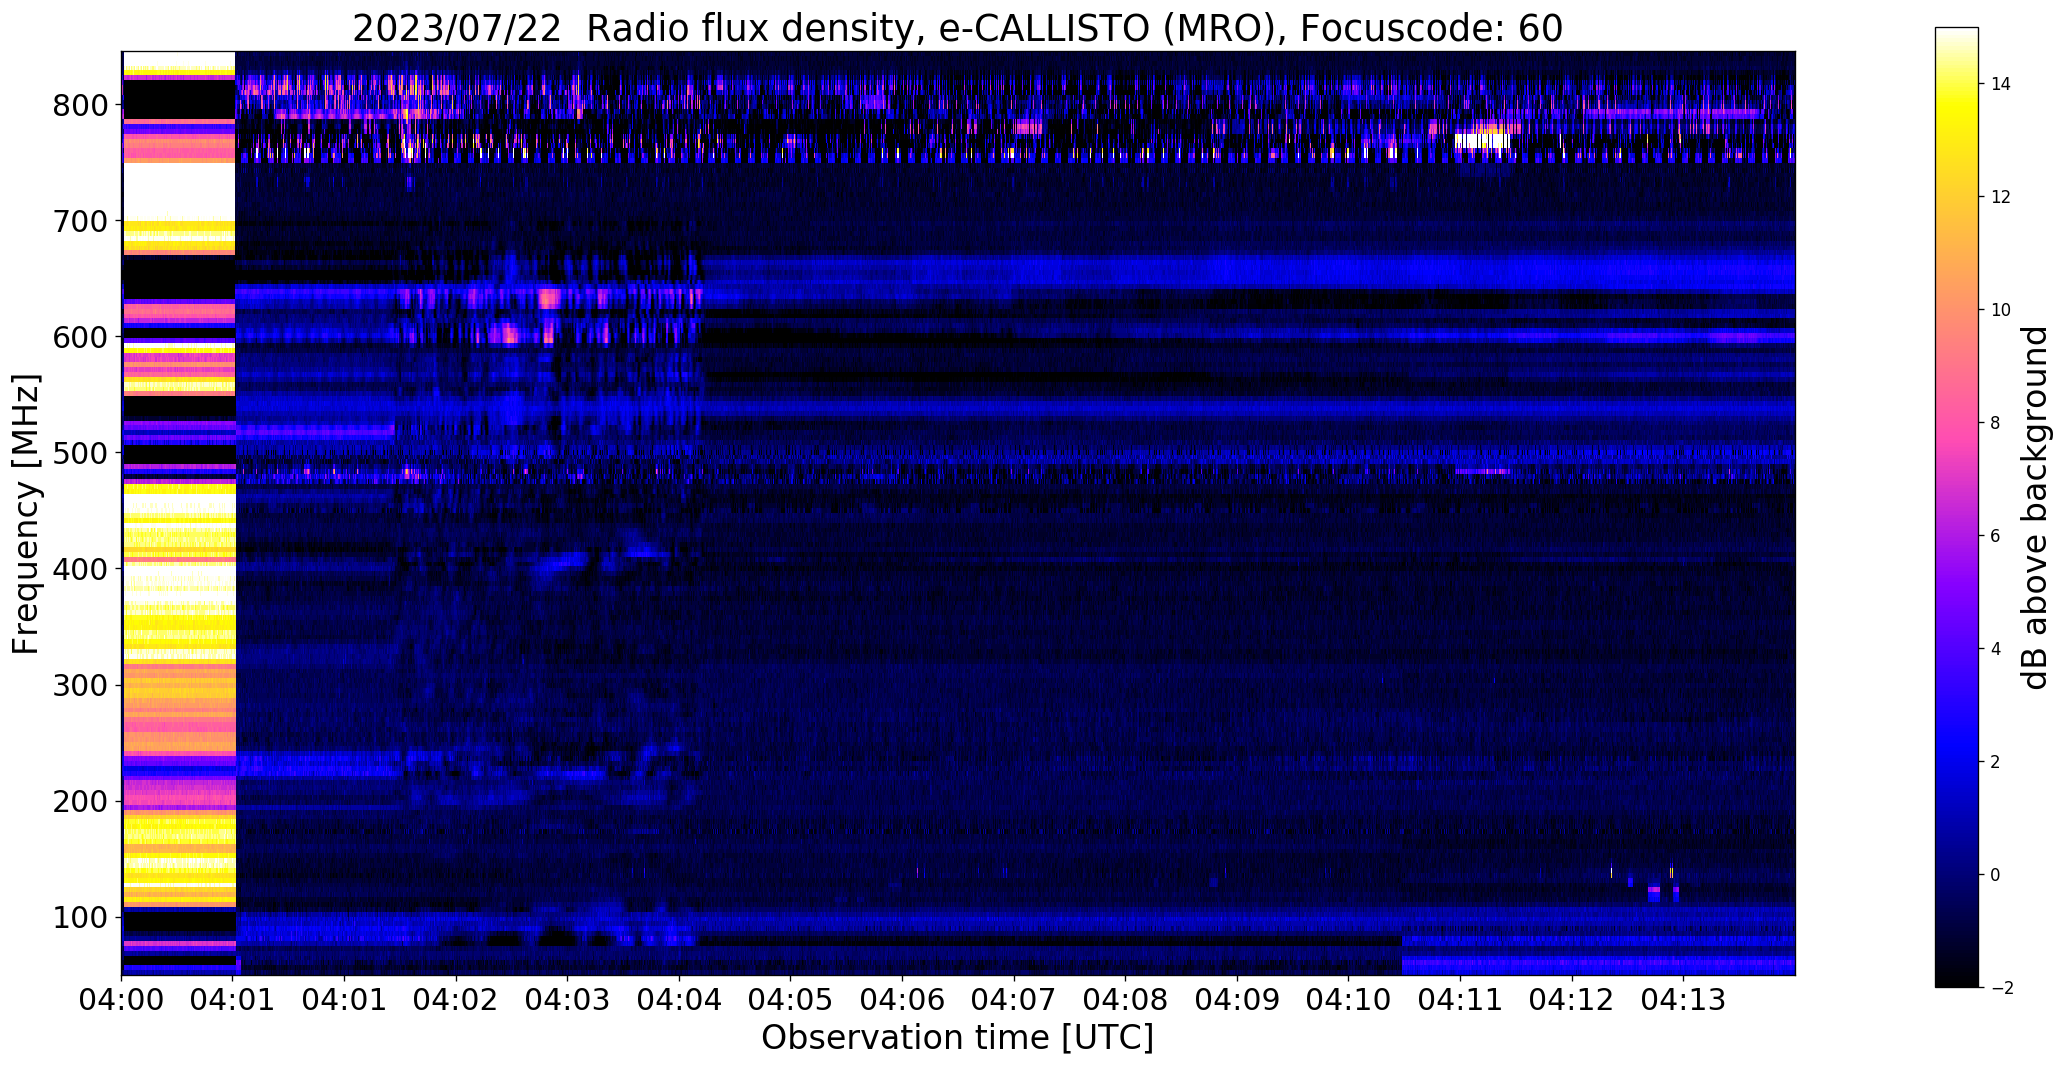Image resolution: width=2066 pixels, height=1067 pixels.
Task: Click the 04:13 time tick label
Action: pos(1683,999)
